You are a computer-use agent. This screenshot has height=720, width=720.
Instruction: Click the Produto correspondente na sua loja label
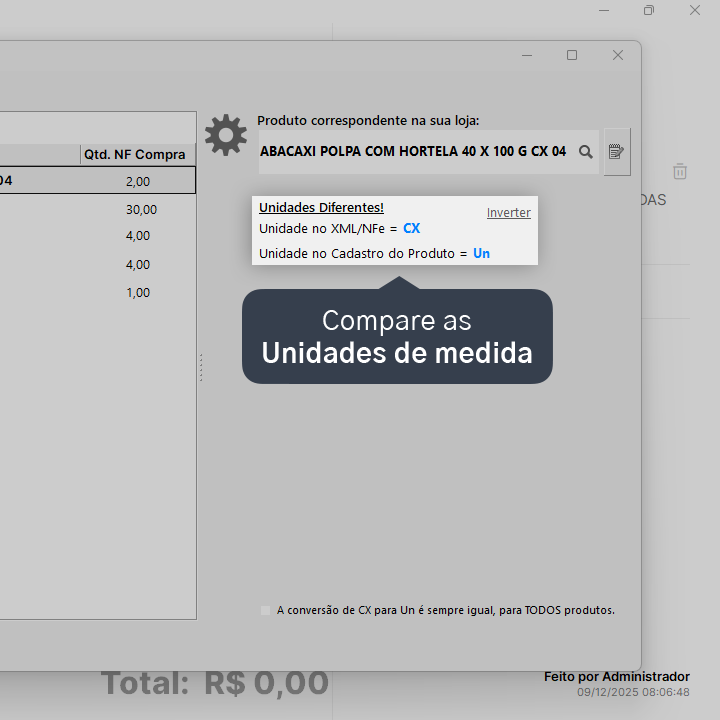(368, 121)
